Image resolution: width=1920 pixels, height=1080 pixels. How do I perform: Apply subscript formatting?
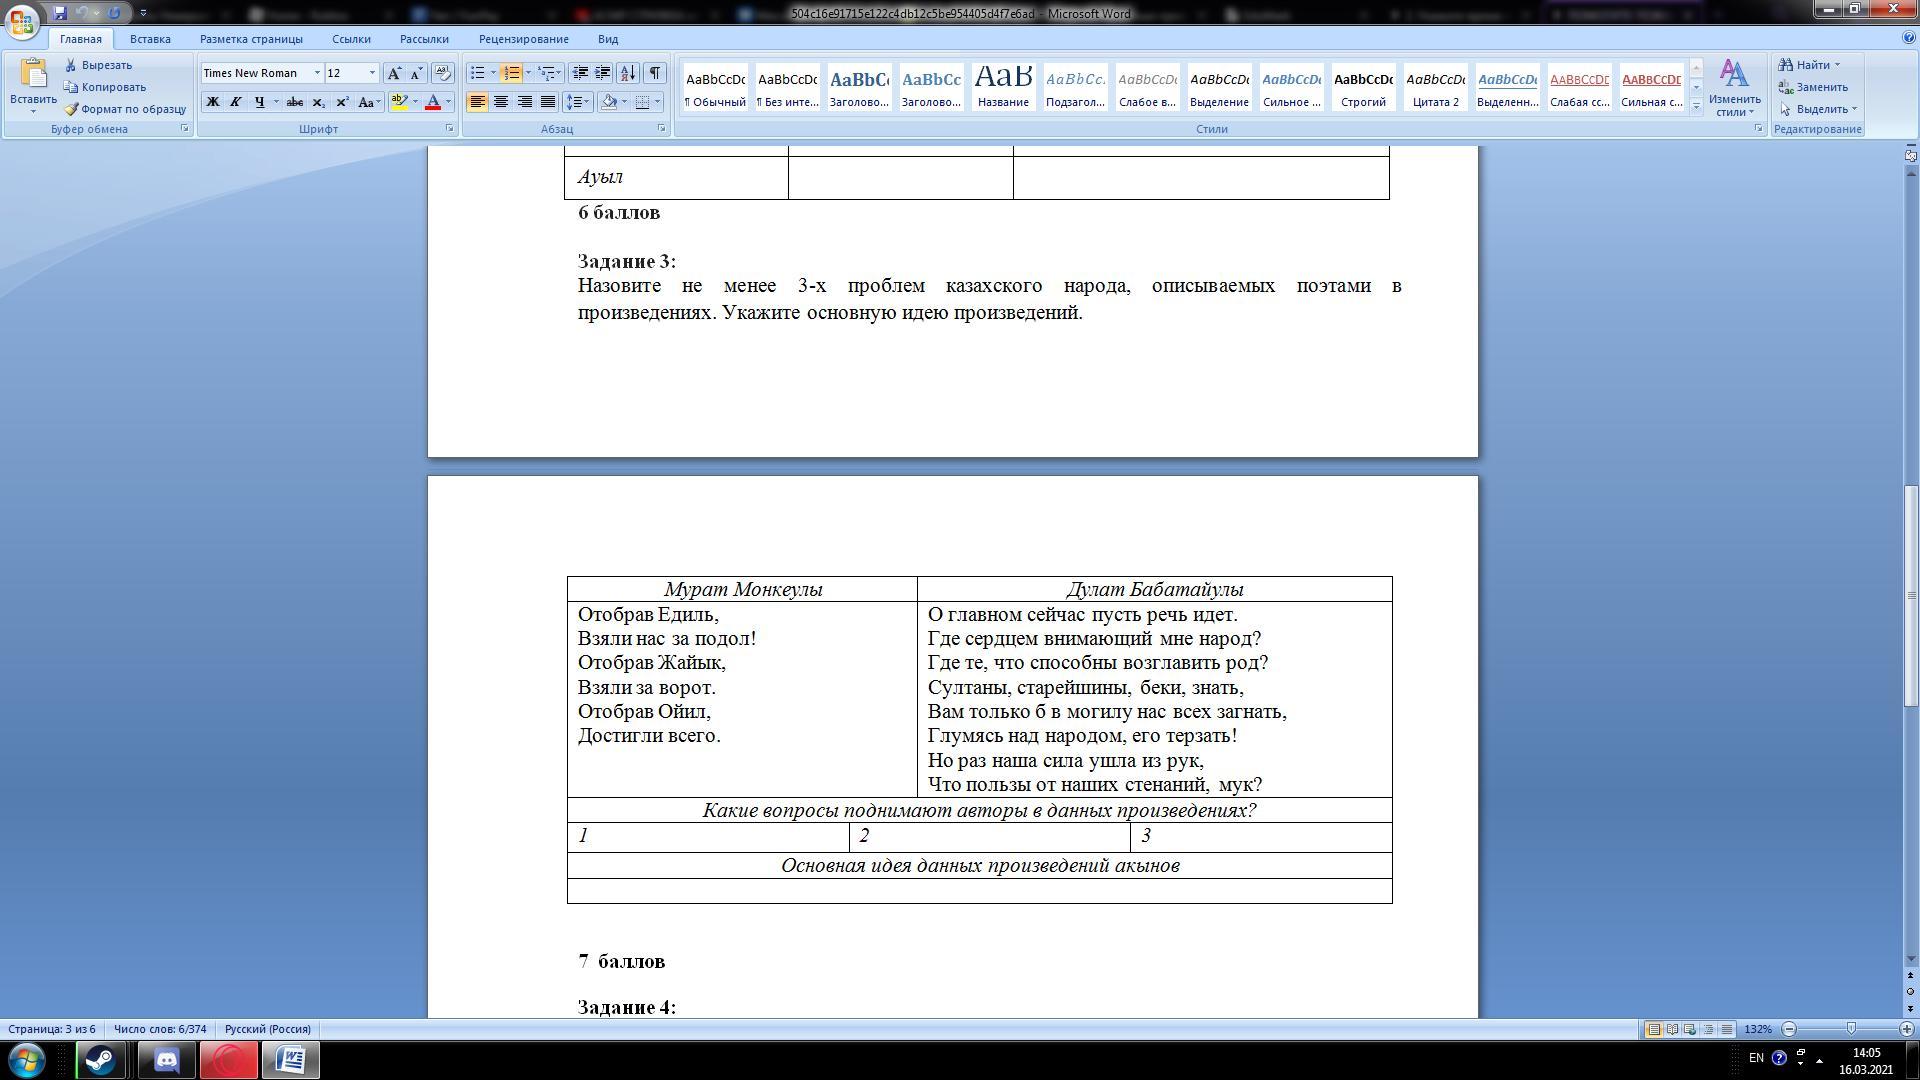318,102
